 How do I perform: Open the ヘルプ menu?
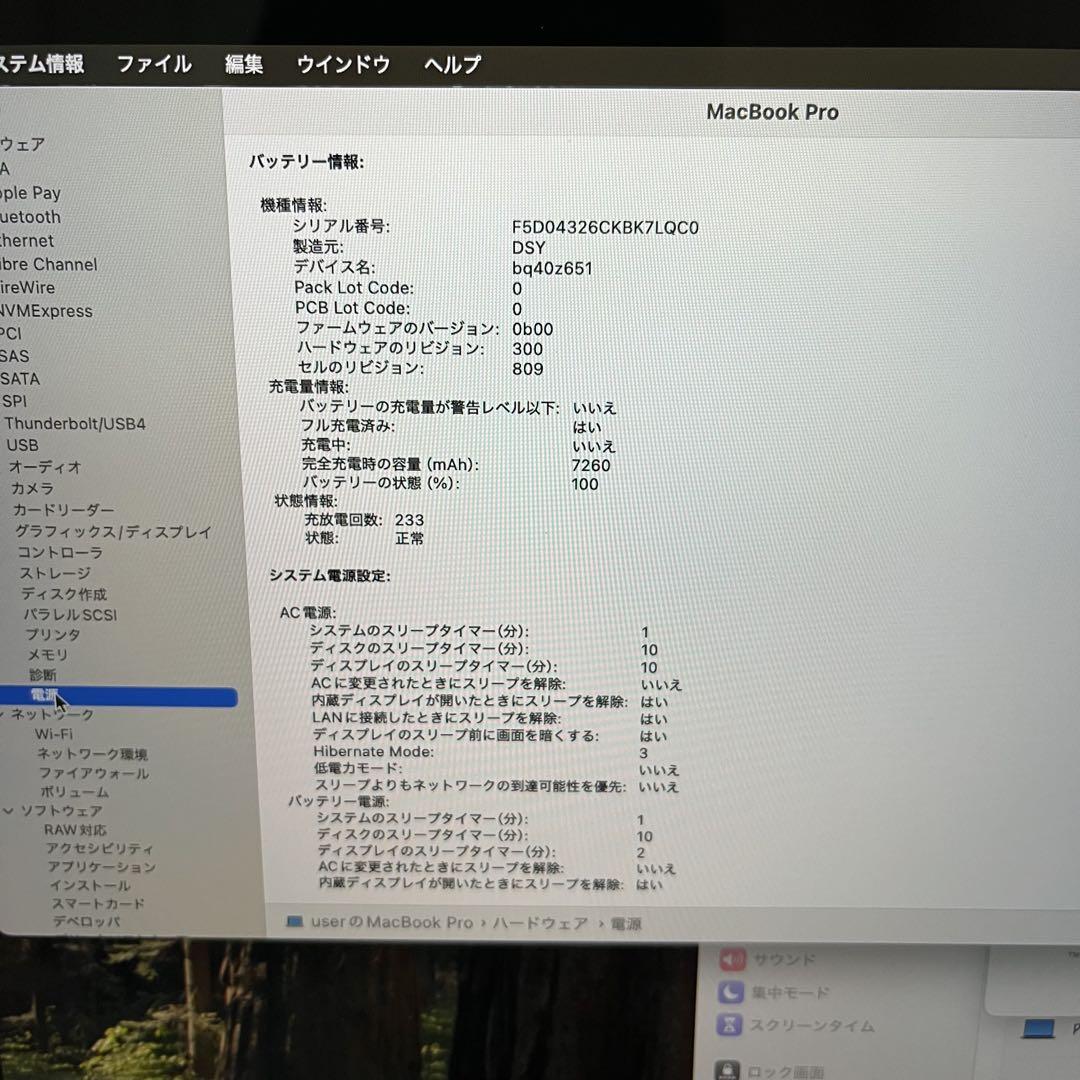(x=452, y=65)
